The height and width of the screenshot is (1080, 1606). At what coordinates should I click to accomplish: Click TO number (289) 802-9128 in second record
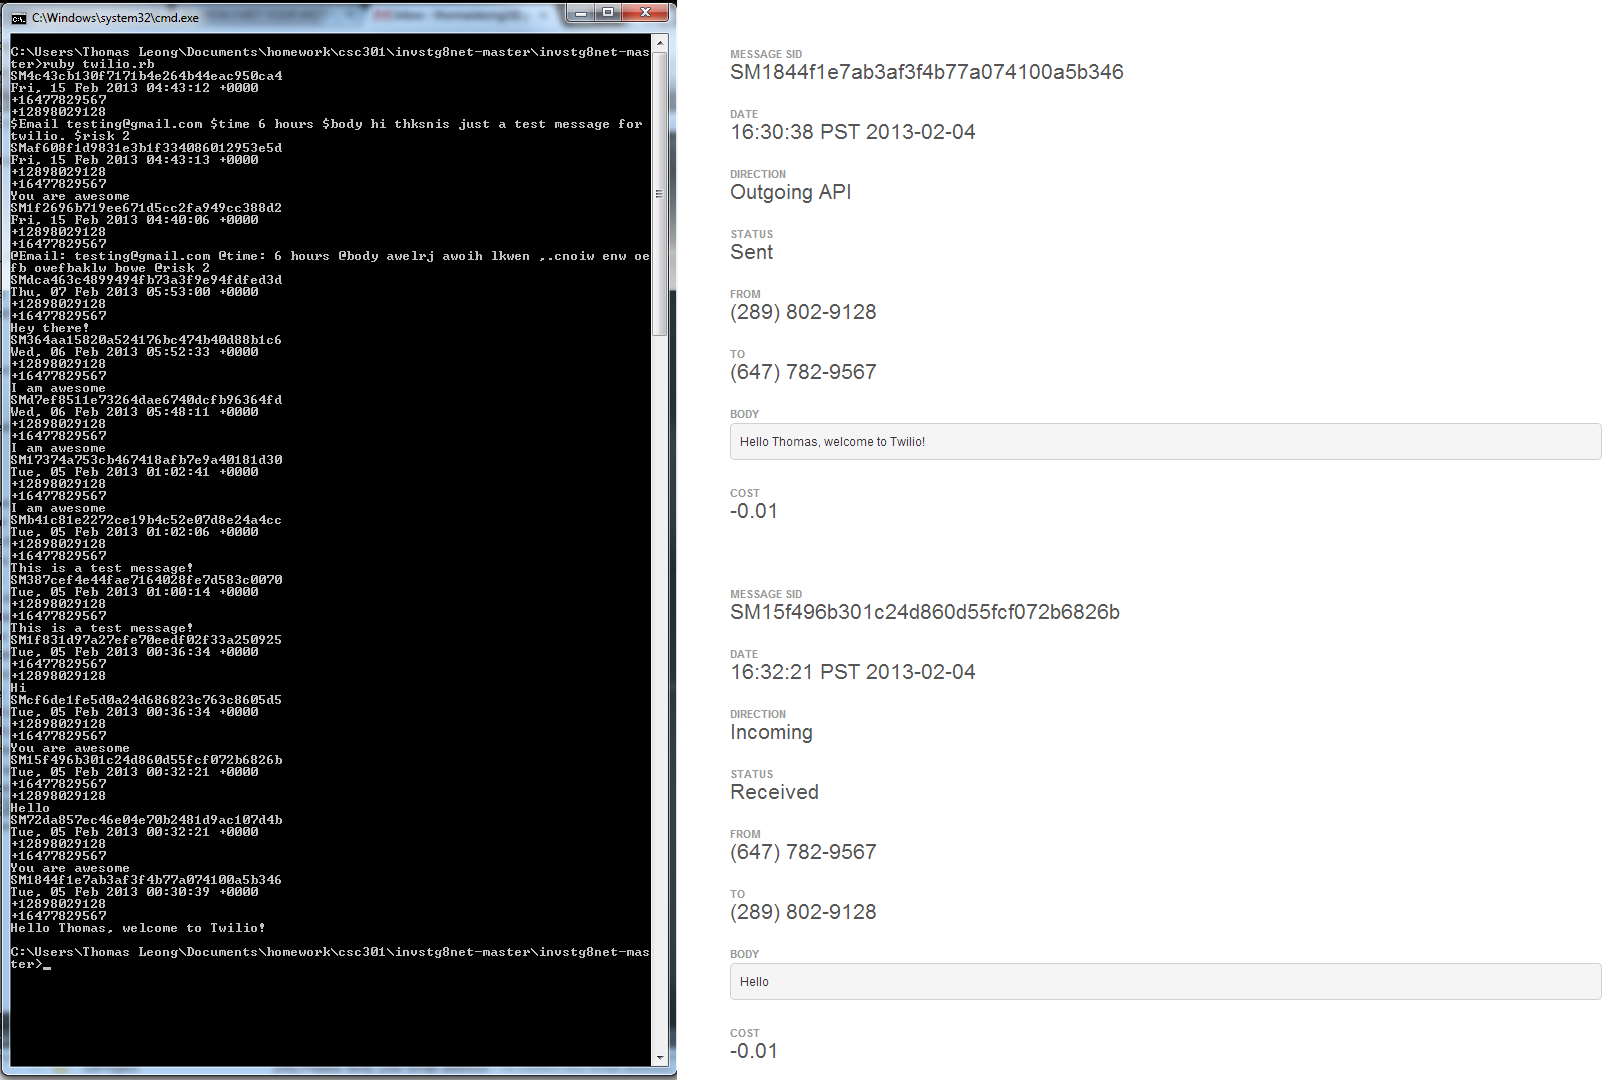tap(803, 912)
